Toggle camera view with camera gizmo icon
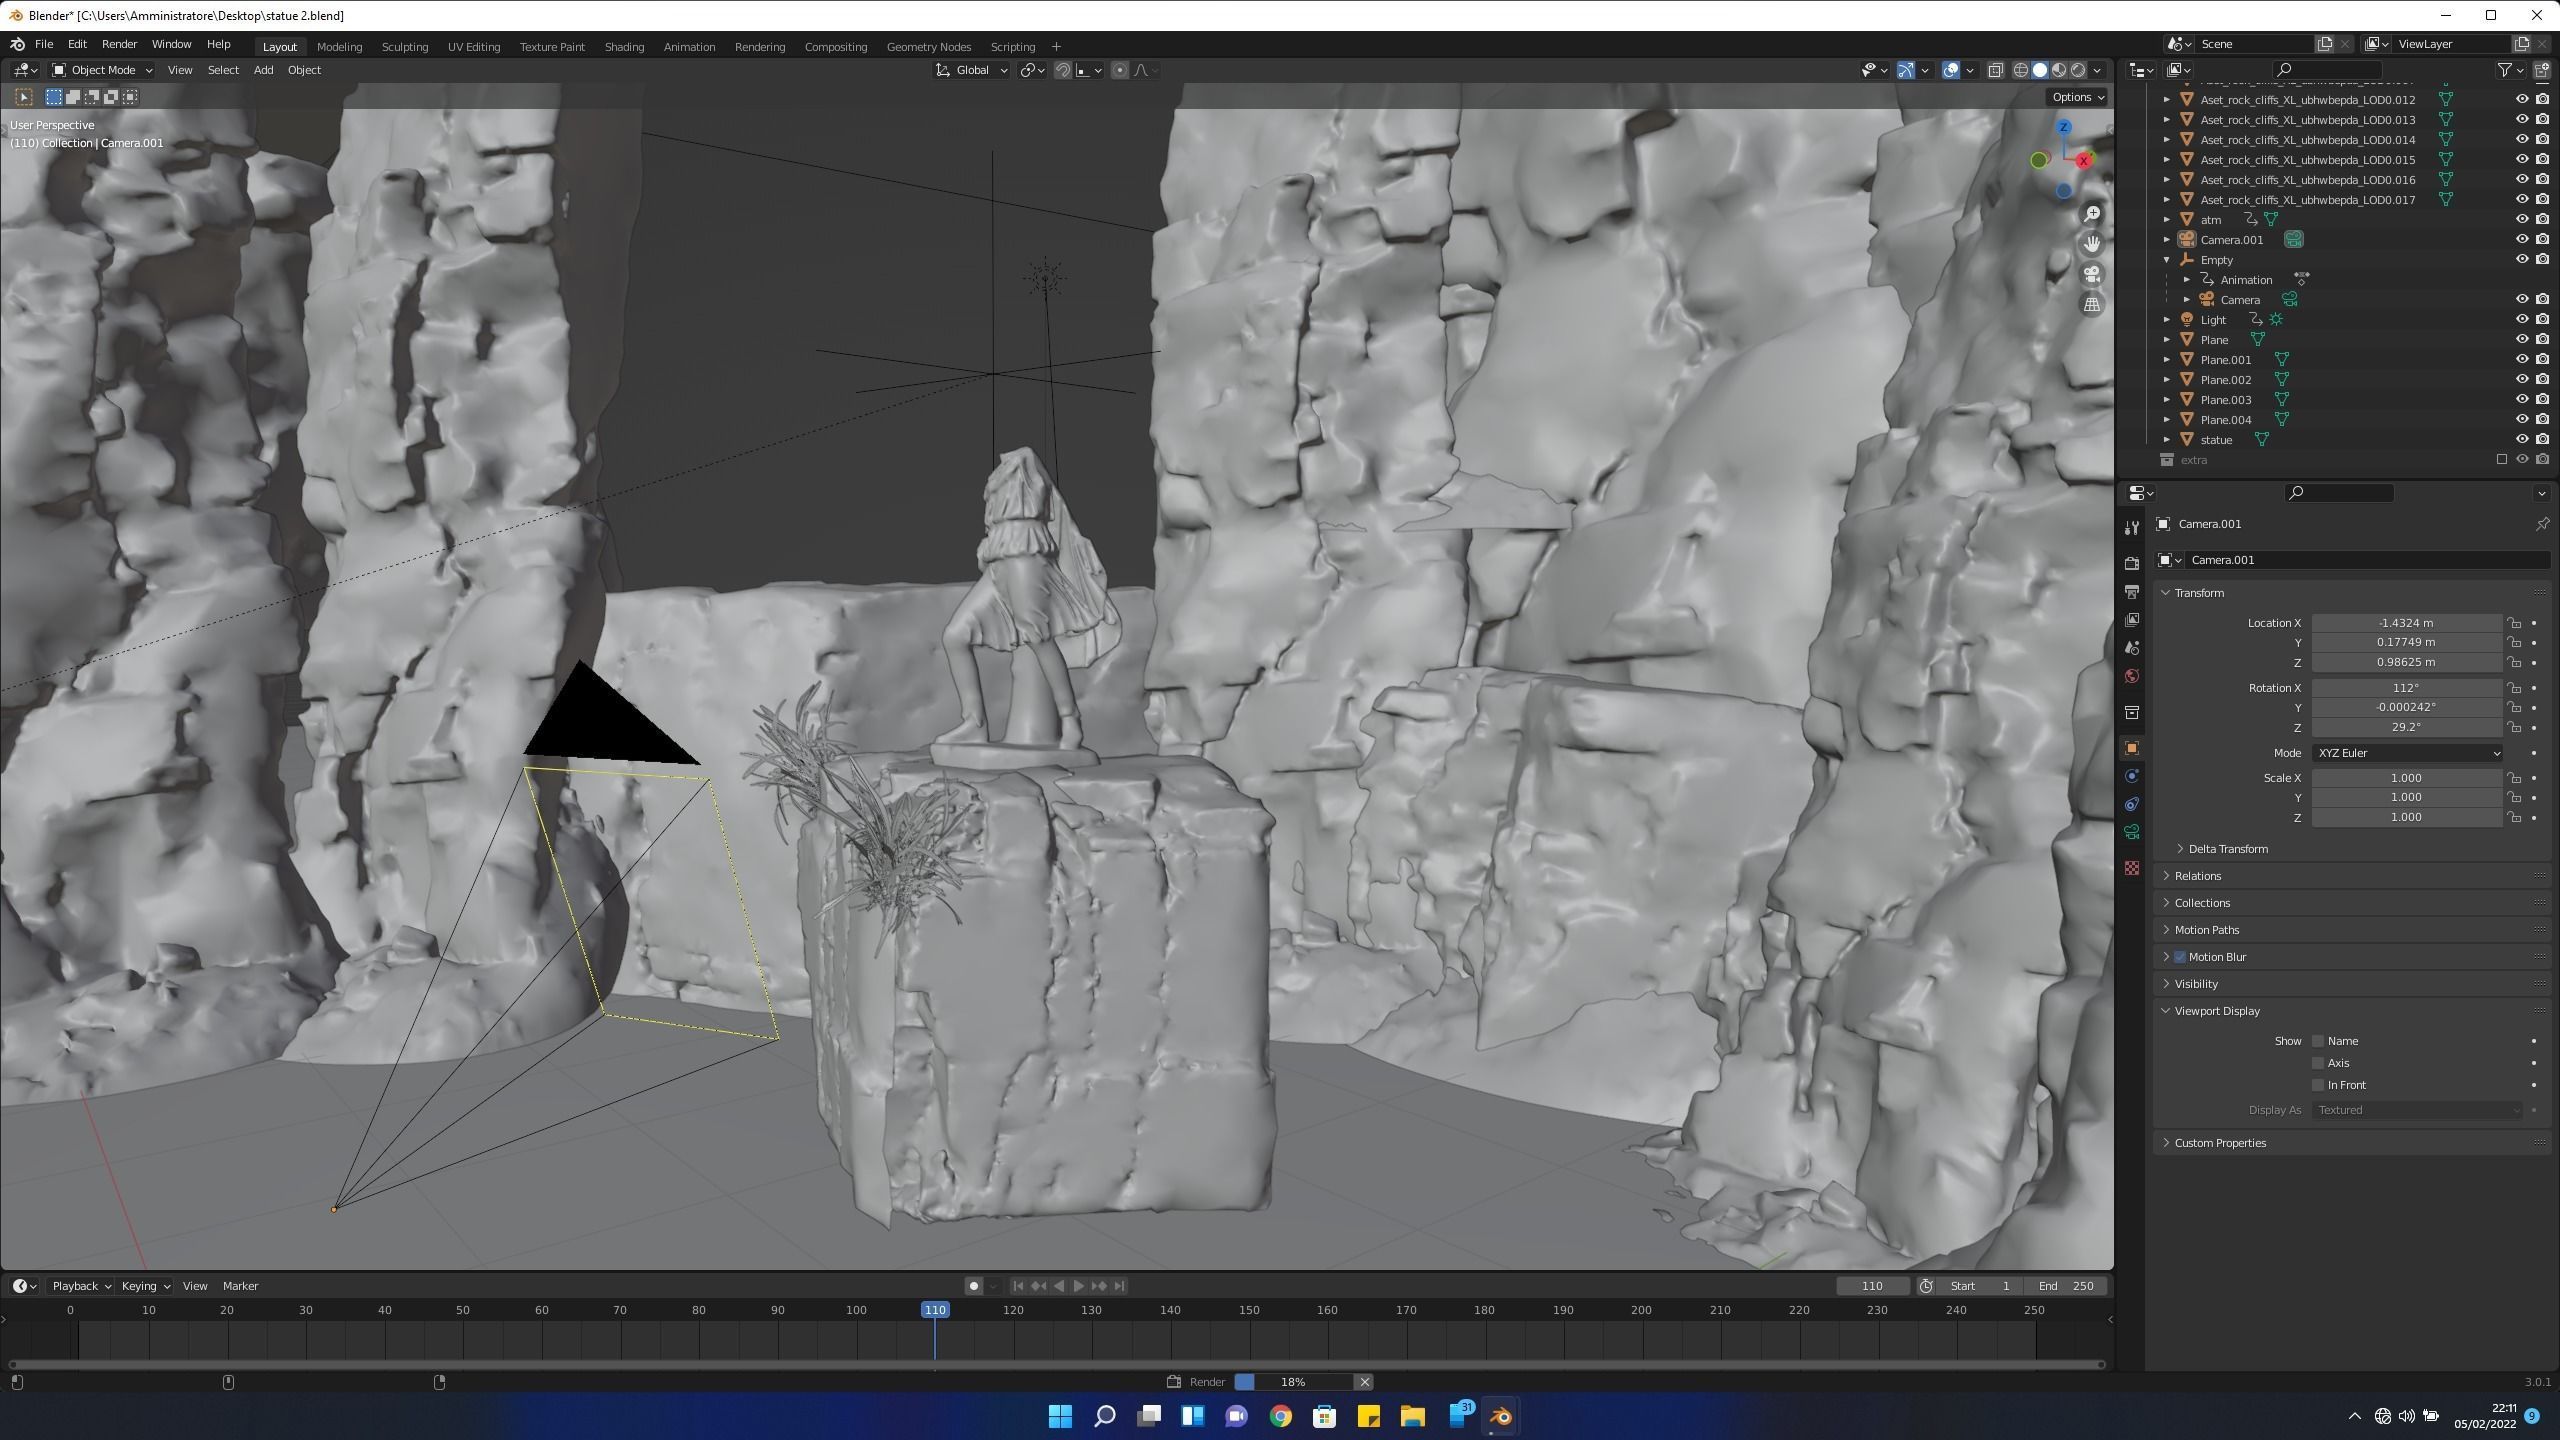2560x1440 pixels. 2091,274
